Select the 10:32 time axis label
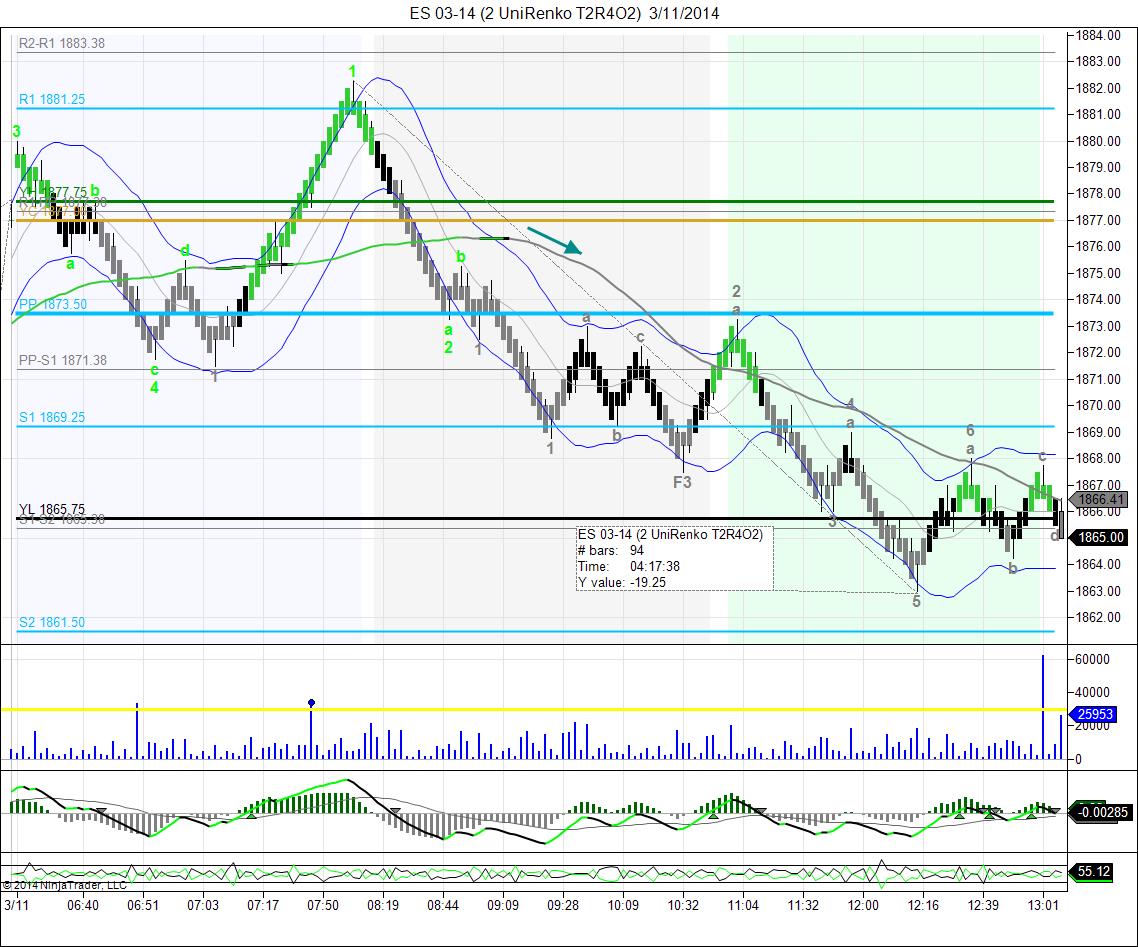 pos(683,905)
